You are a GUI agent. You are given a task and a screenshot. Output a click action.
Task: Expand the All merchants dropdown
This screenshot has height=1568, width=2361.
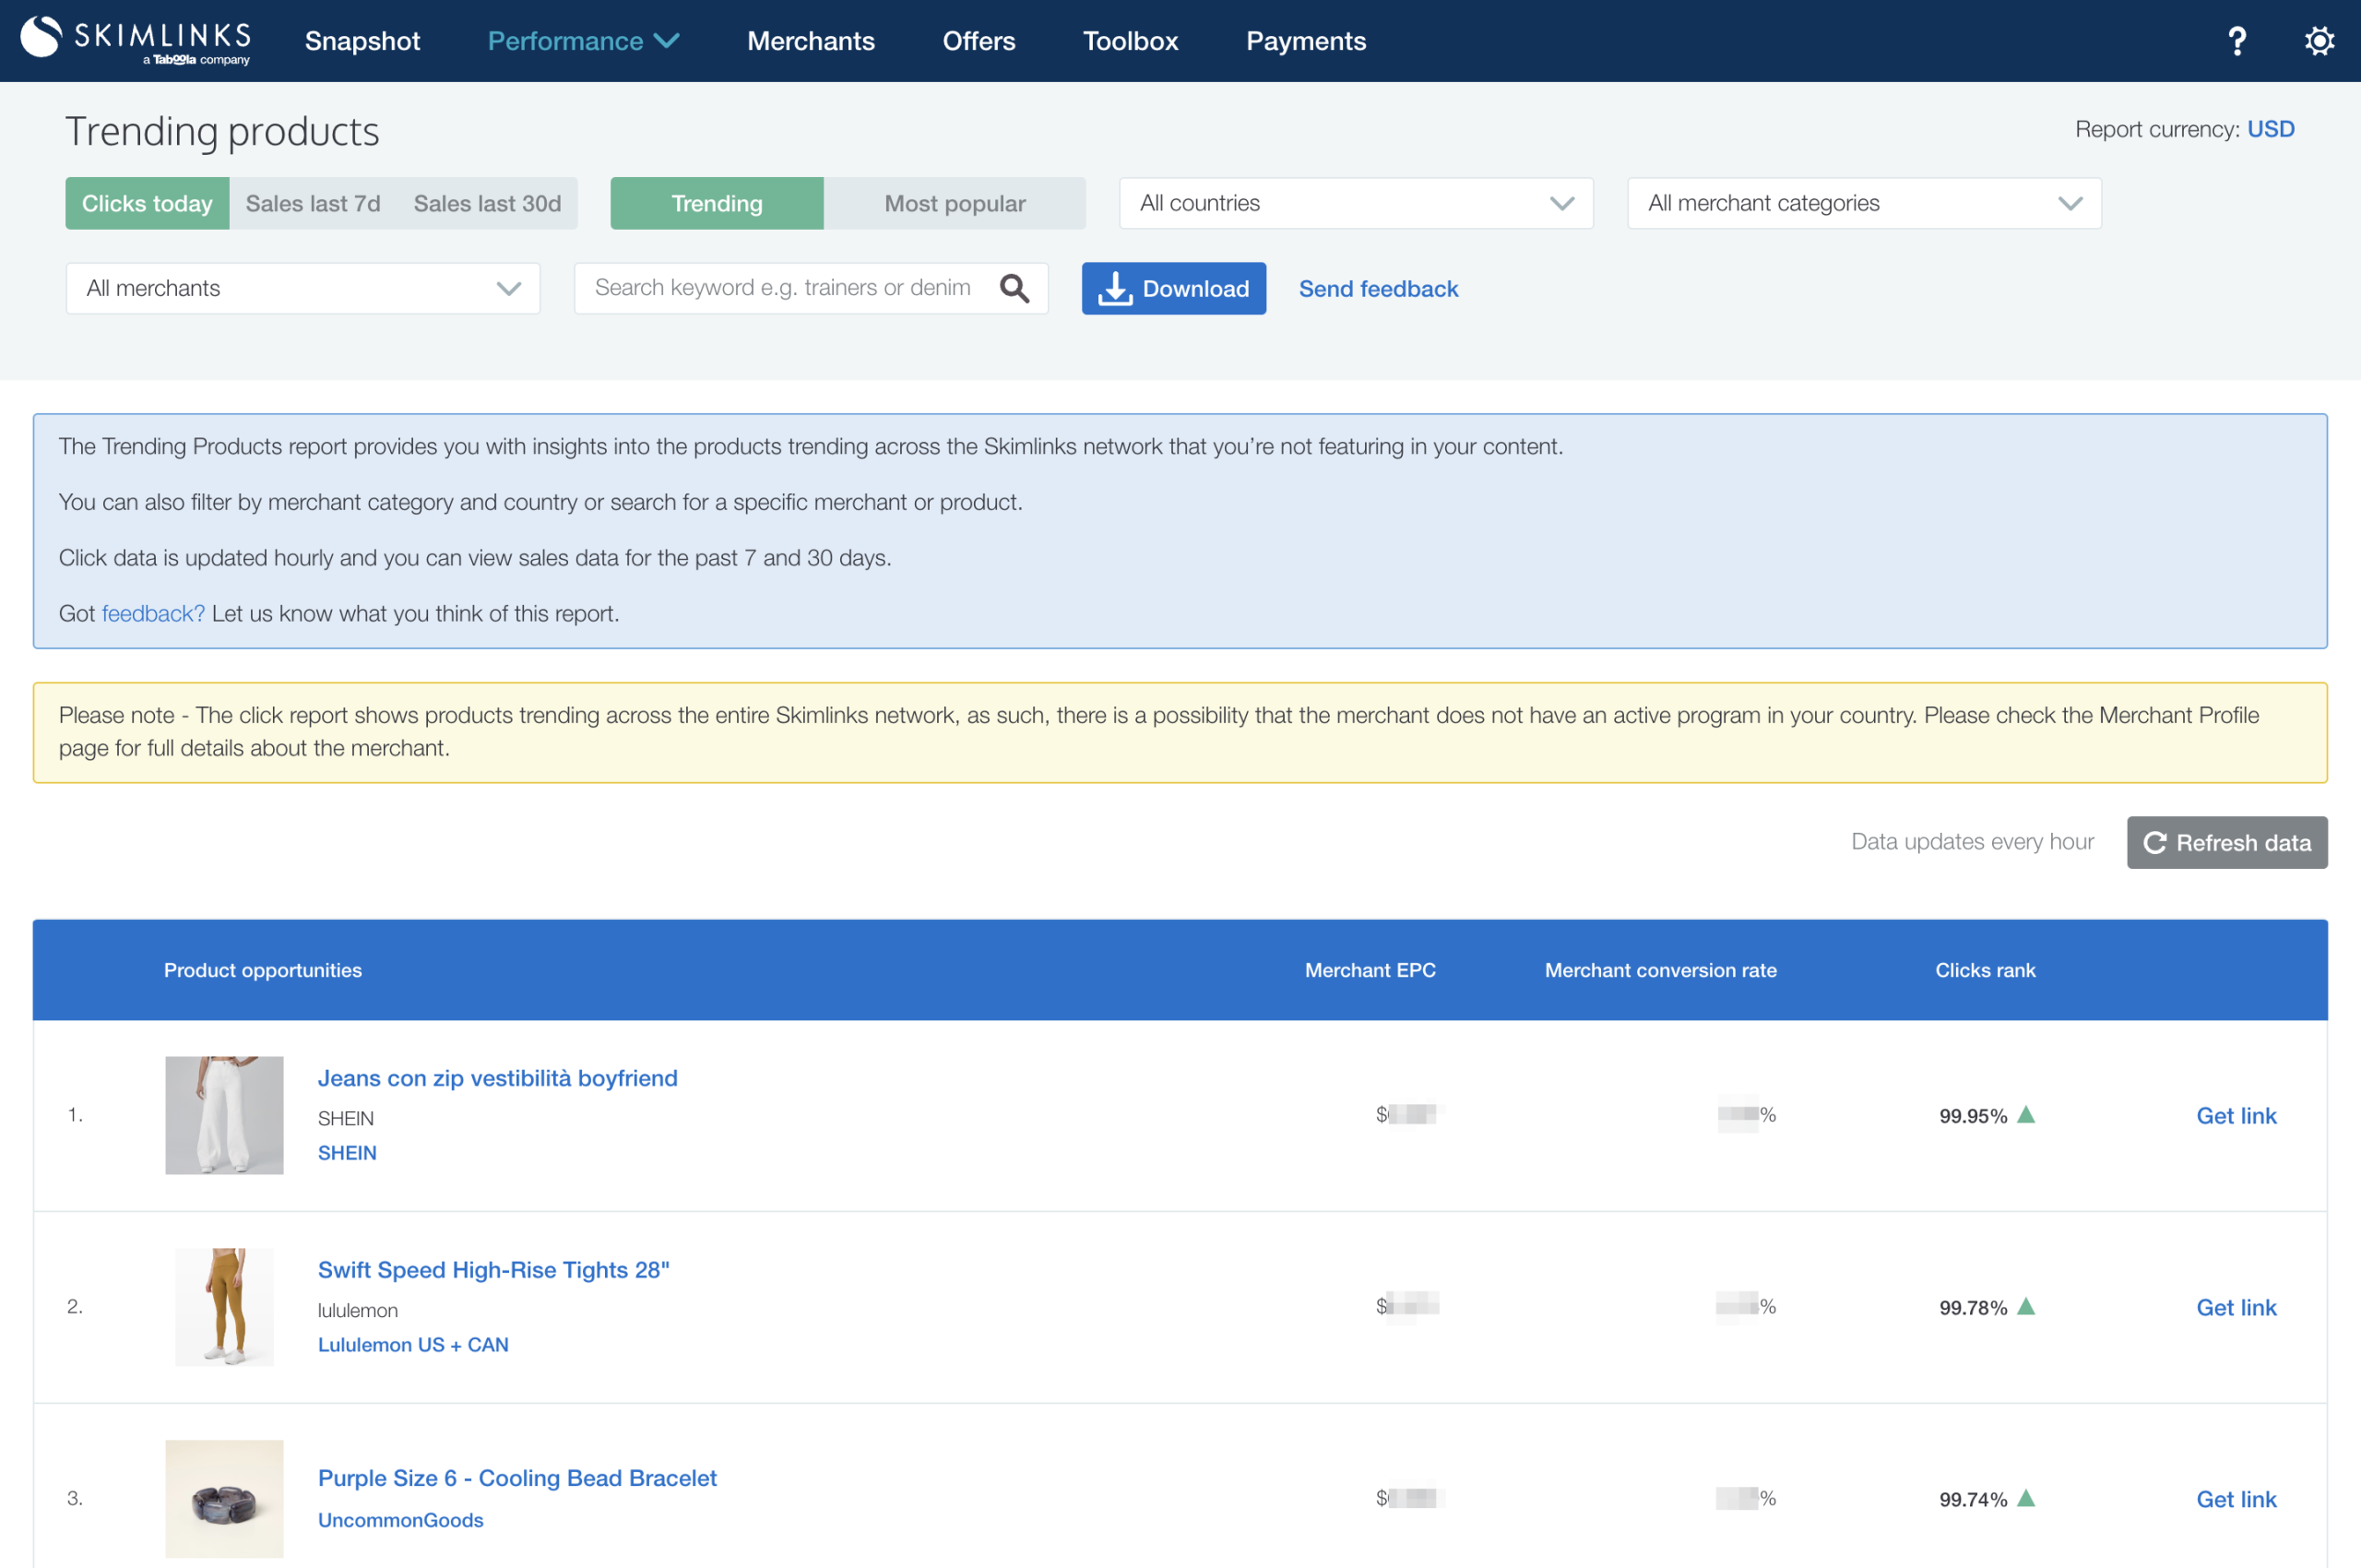tap(302, 288)
